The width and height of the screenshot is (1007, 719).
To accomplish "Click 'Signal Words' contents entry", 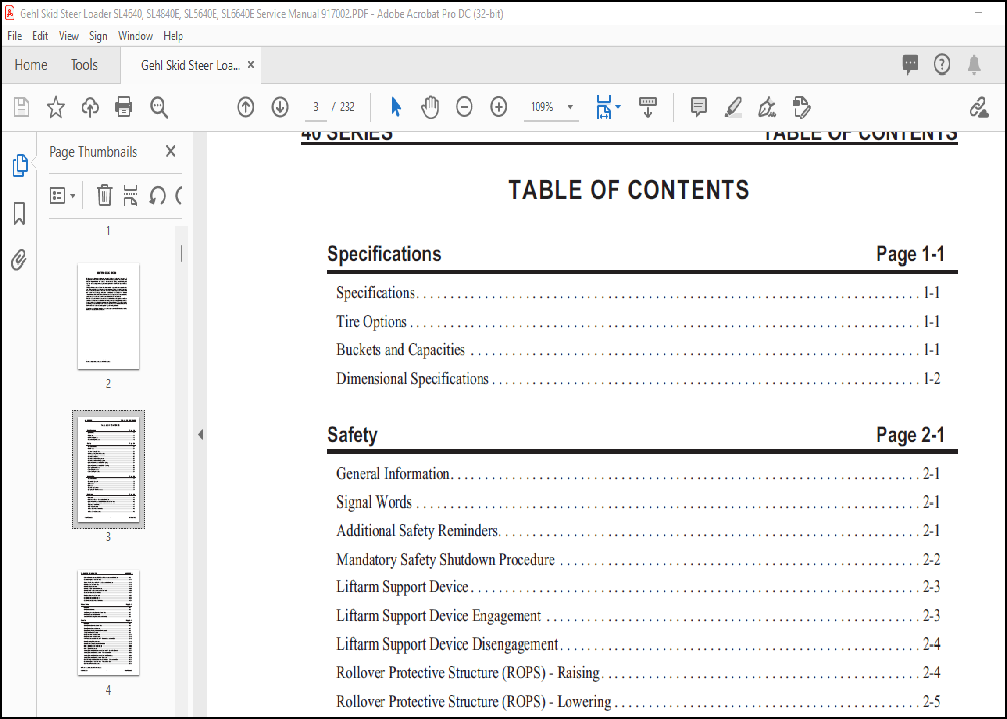I will [x=374, y=502].
